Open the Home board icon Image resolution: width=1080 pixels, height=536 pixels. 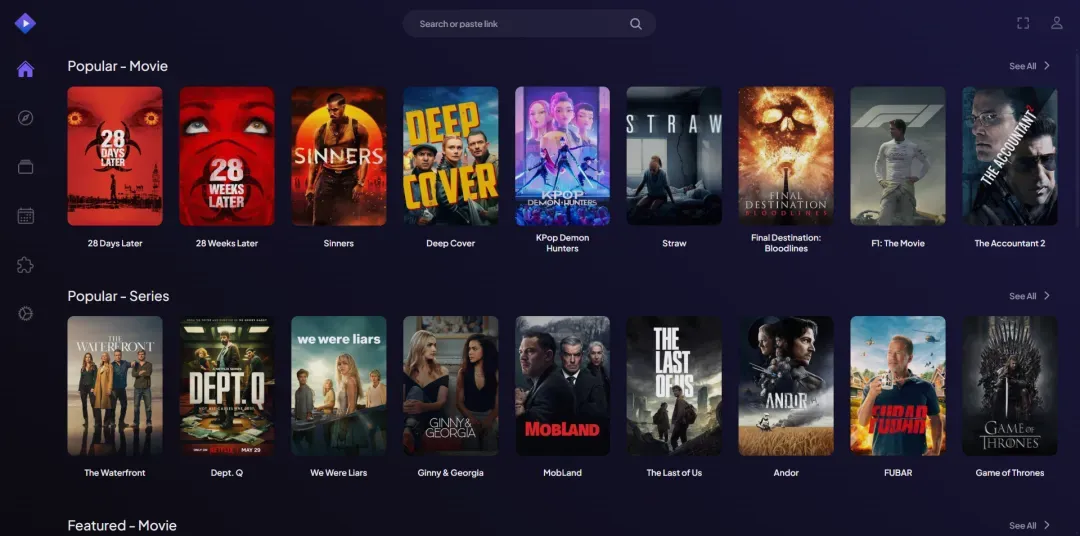pos(25,69)
